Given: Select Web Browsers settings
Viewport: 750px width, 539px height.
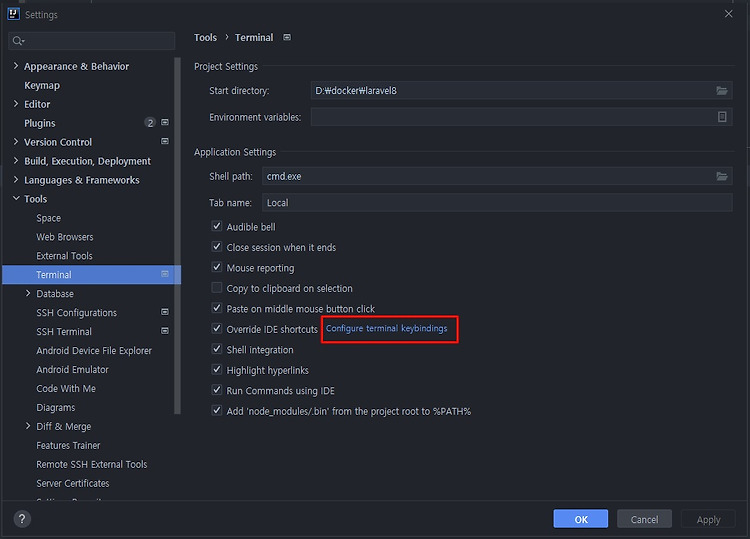Looking at the screenshot, I should [x=65, y=237].
